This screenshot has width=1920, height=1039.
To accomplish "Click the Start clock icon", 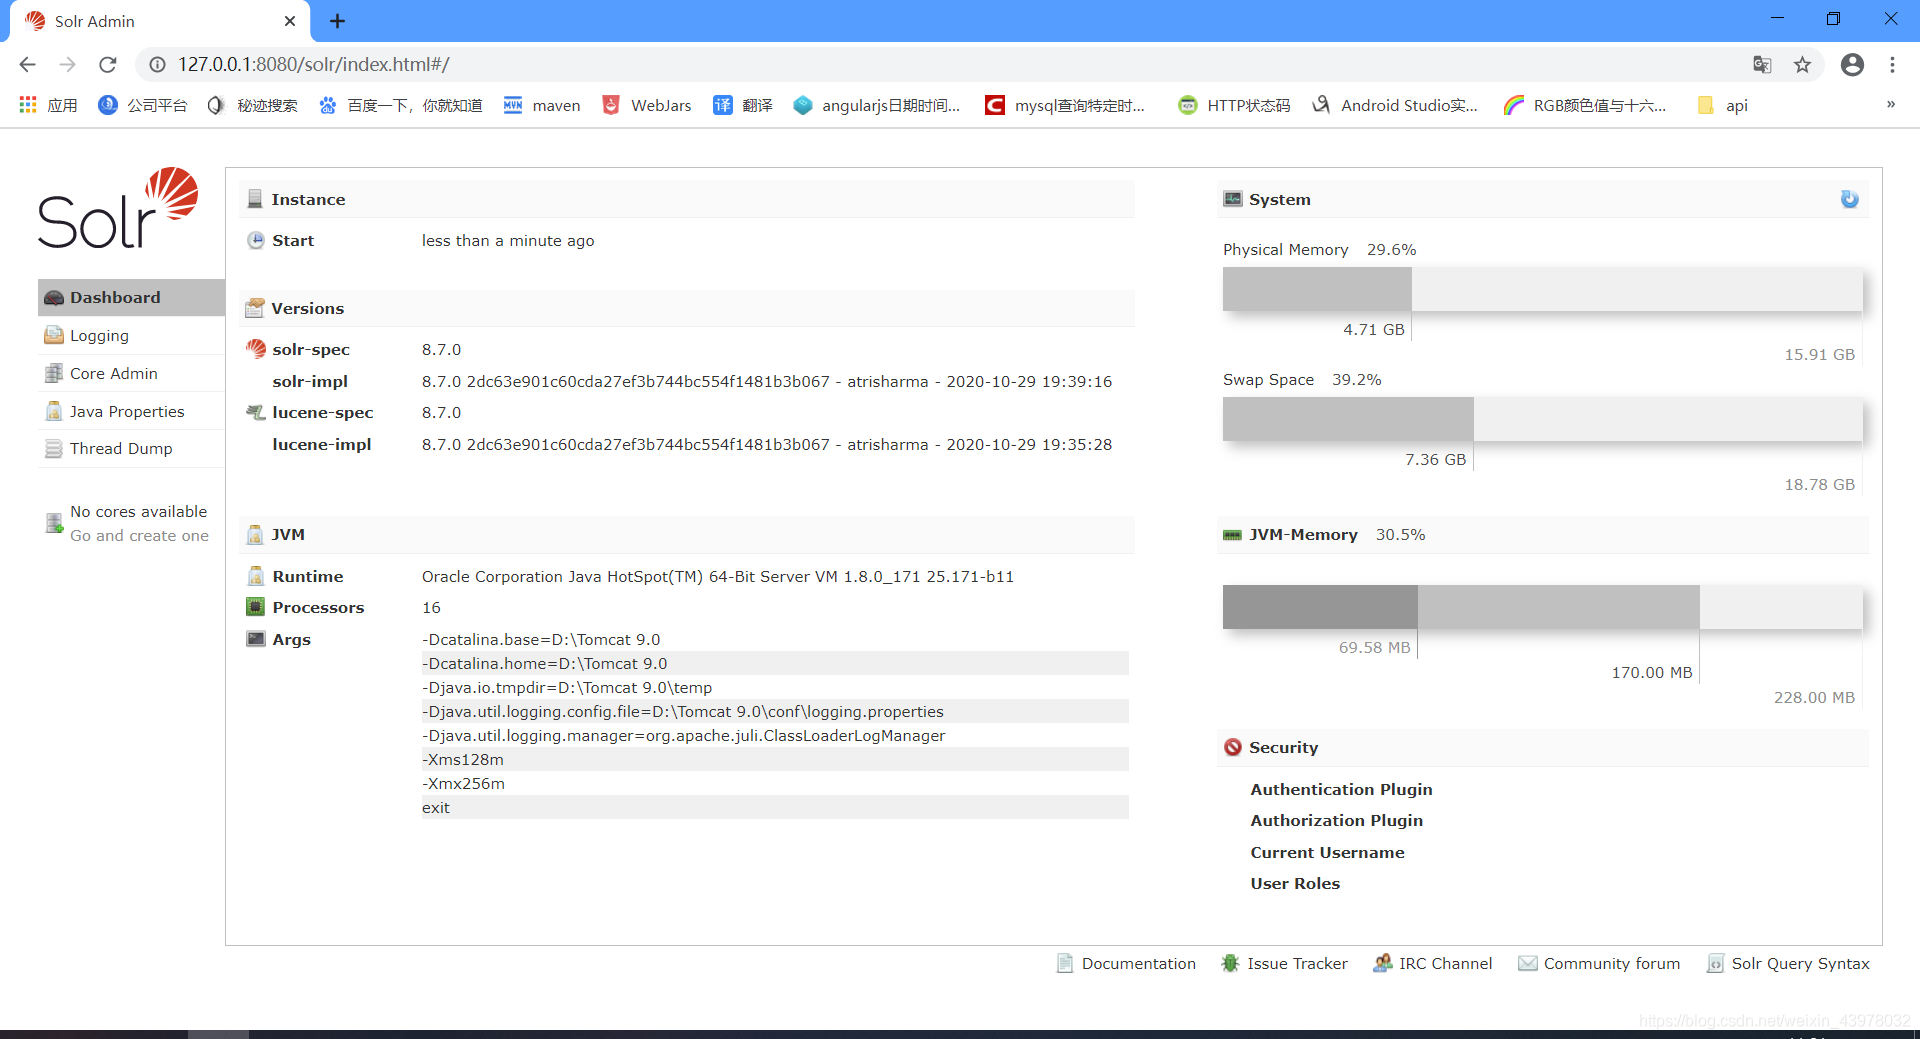I will (256, 240).
